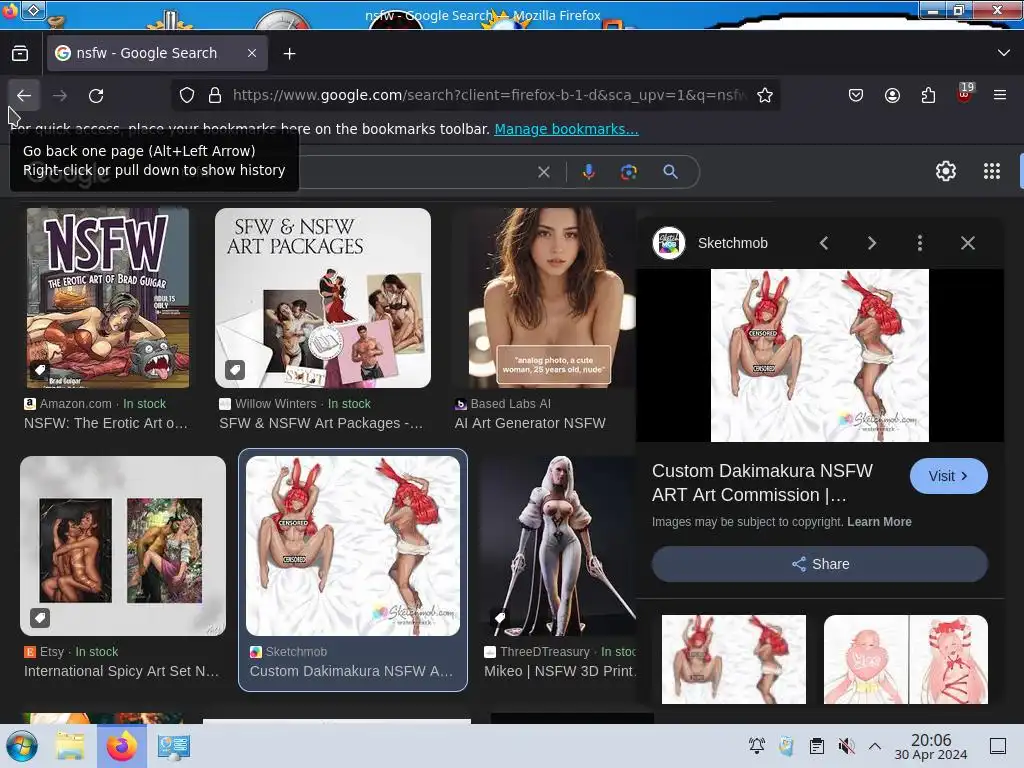Image resolution: width=1024 pixels, height=768 pixels.
Task: Open preview panel more options menu
Action: [920, 243]
